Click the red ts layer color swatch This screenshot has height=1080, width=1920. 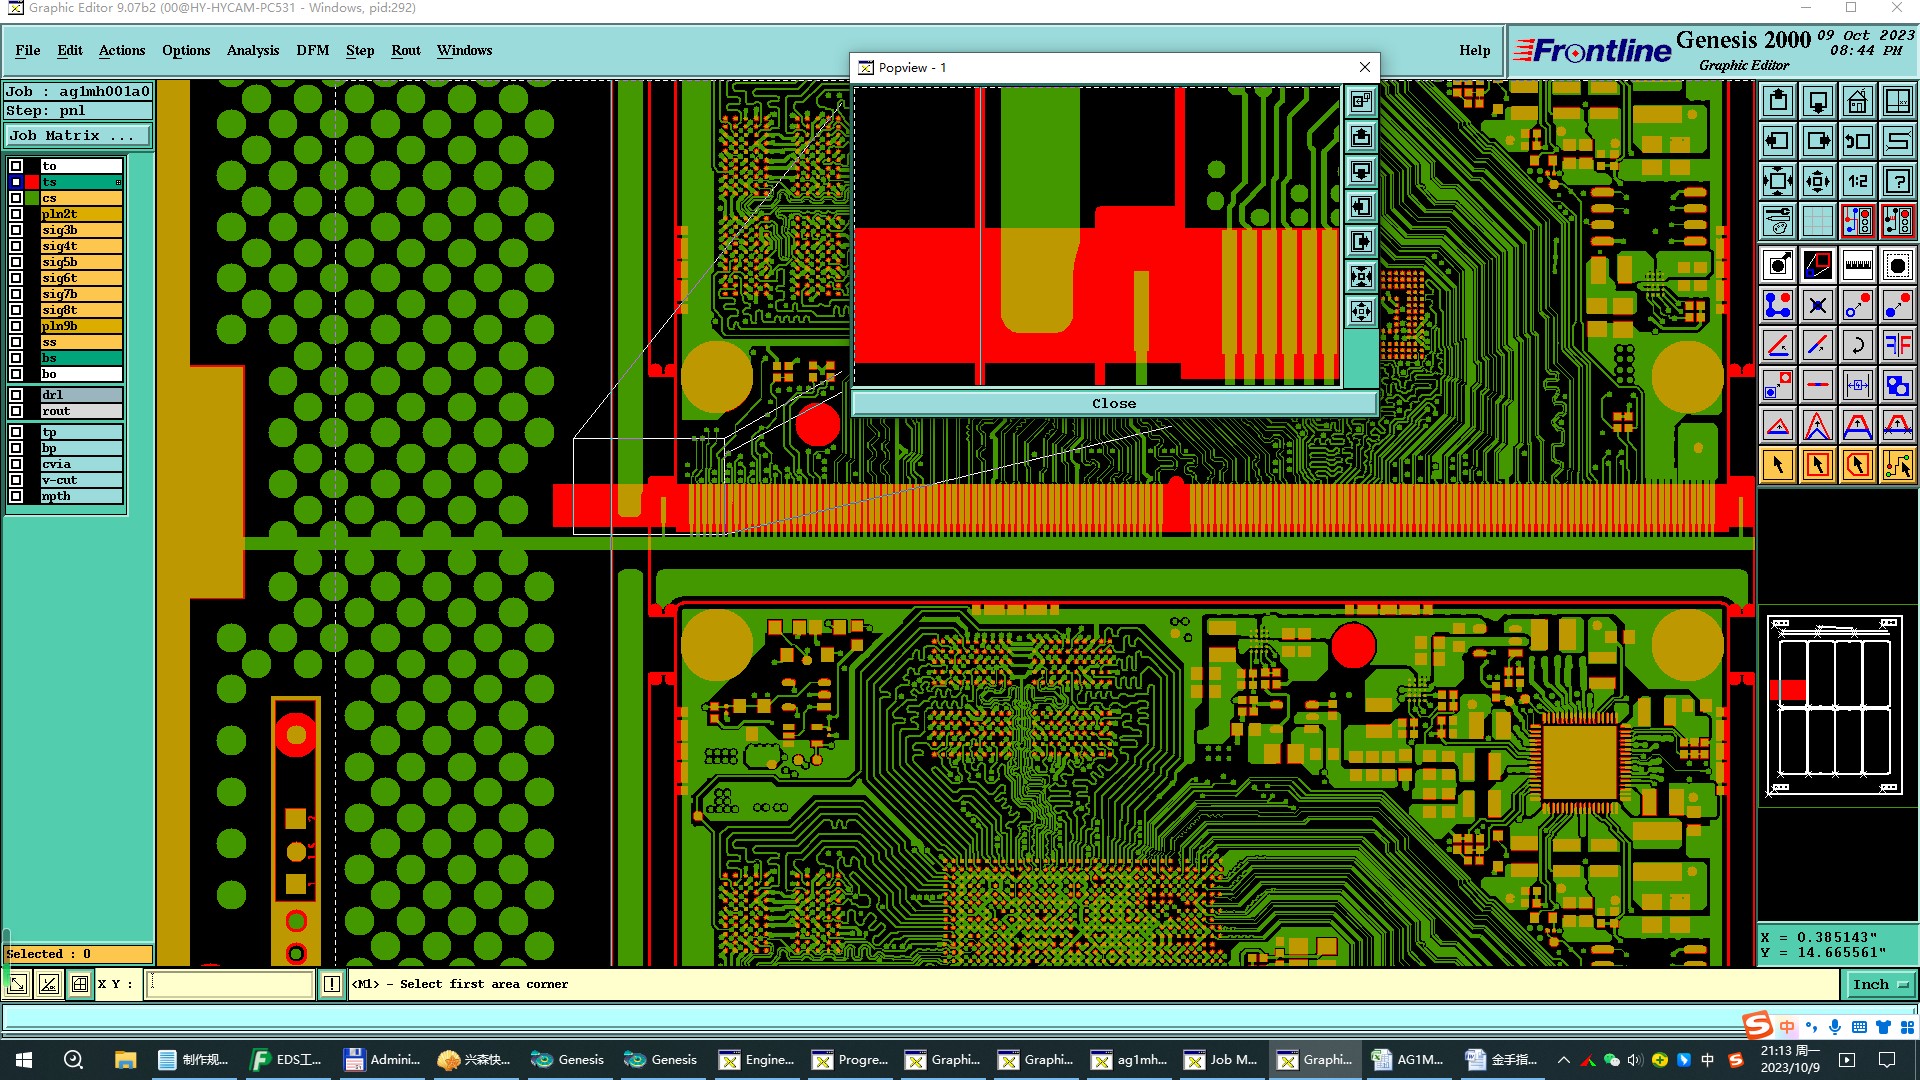32,182
